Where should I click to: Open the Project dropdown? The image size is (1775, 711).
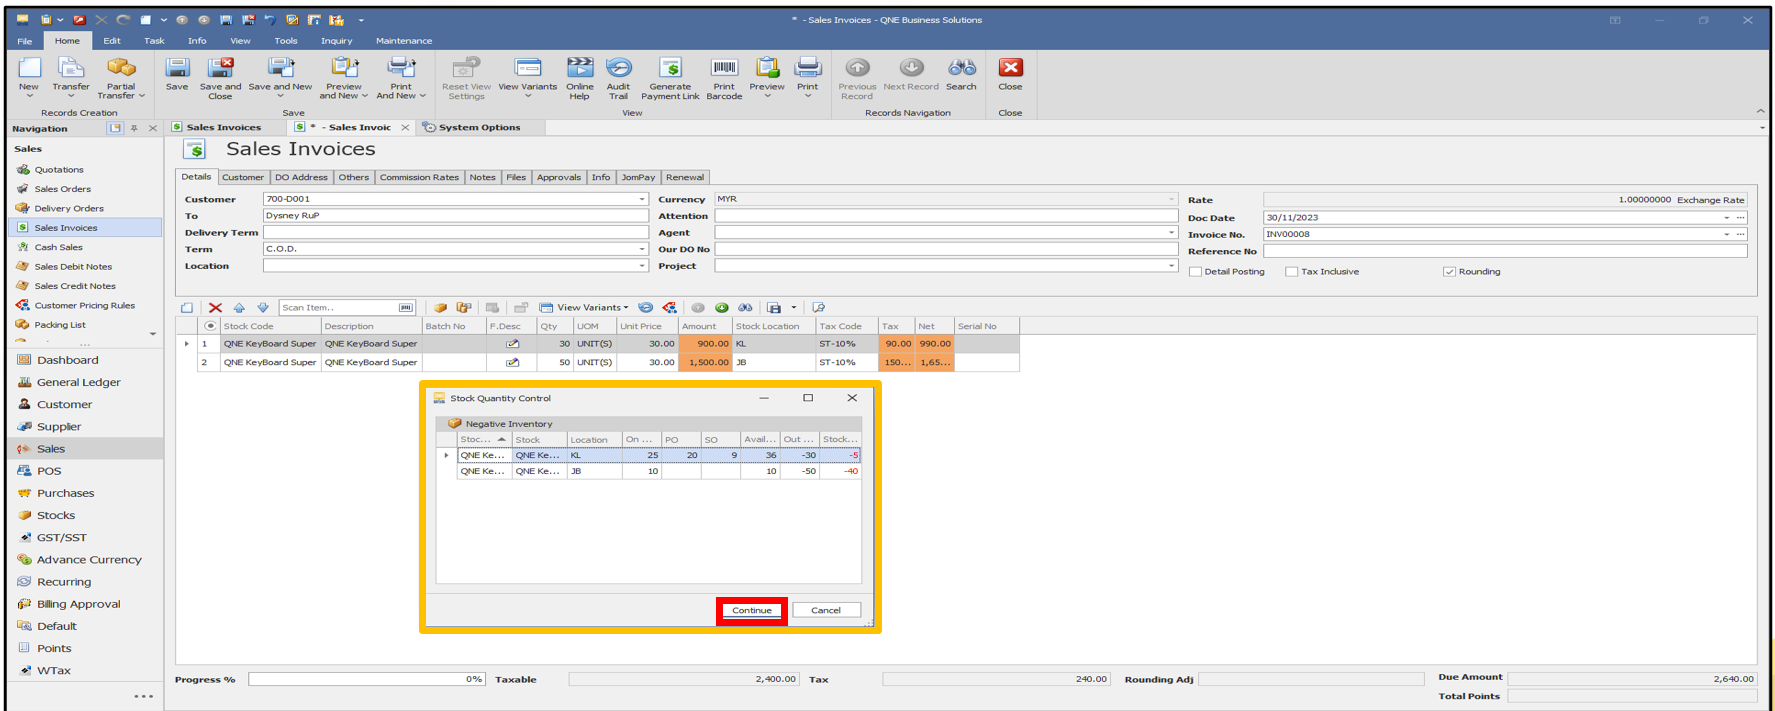[1171, 266]
